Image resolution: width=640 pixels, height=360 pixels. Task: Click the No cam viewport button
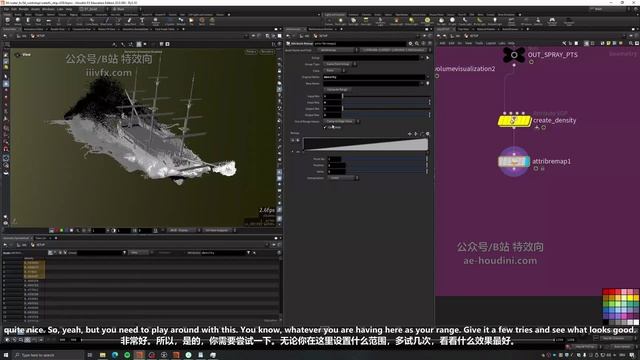267,52
